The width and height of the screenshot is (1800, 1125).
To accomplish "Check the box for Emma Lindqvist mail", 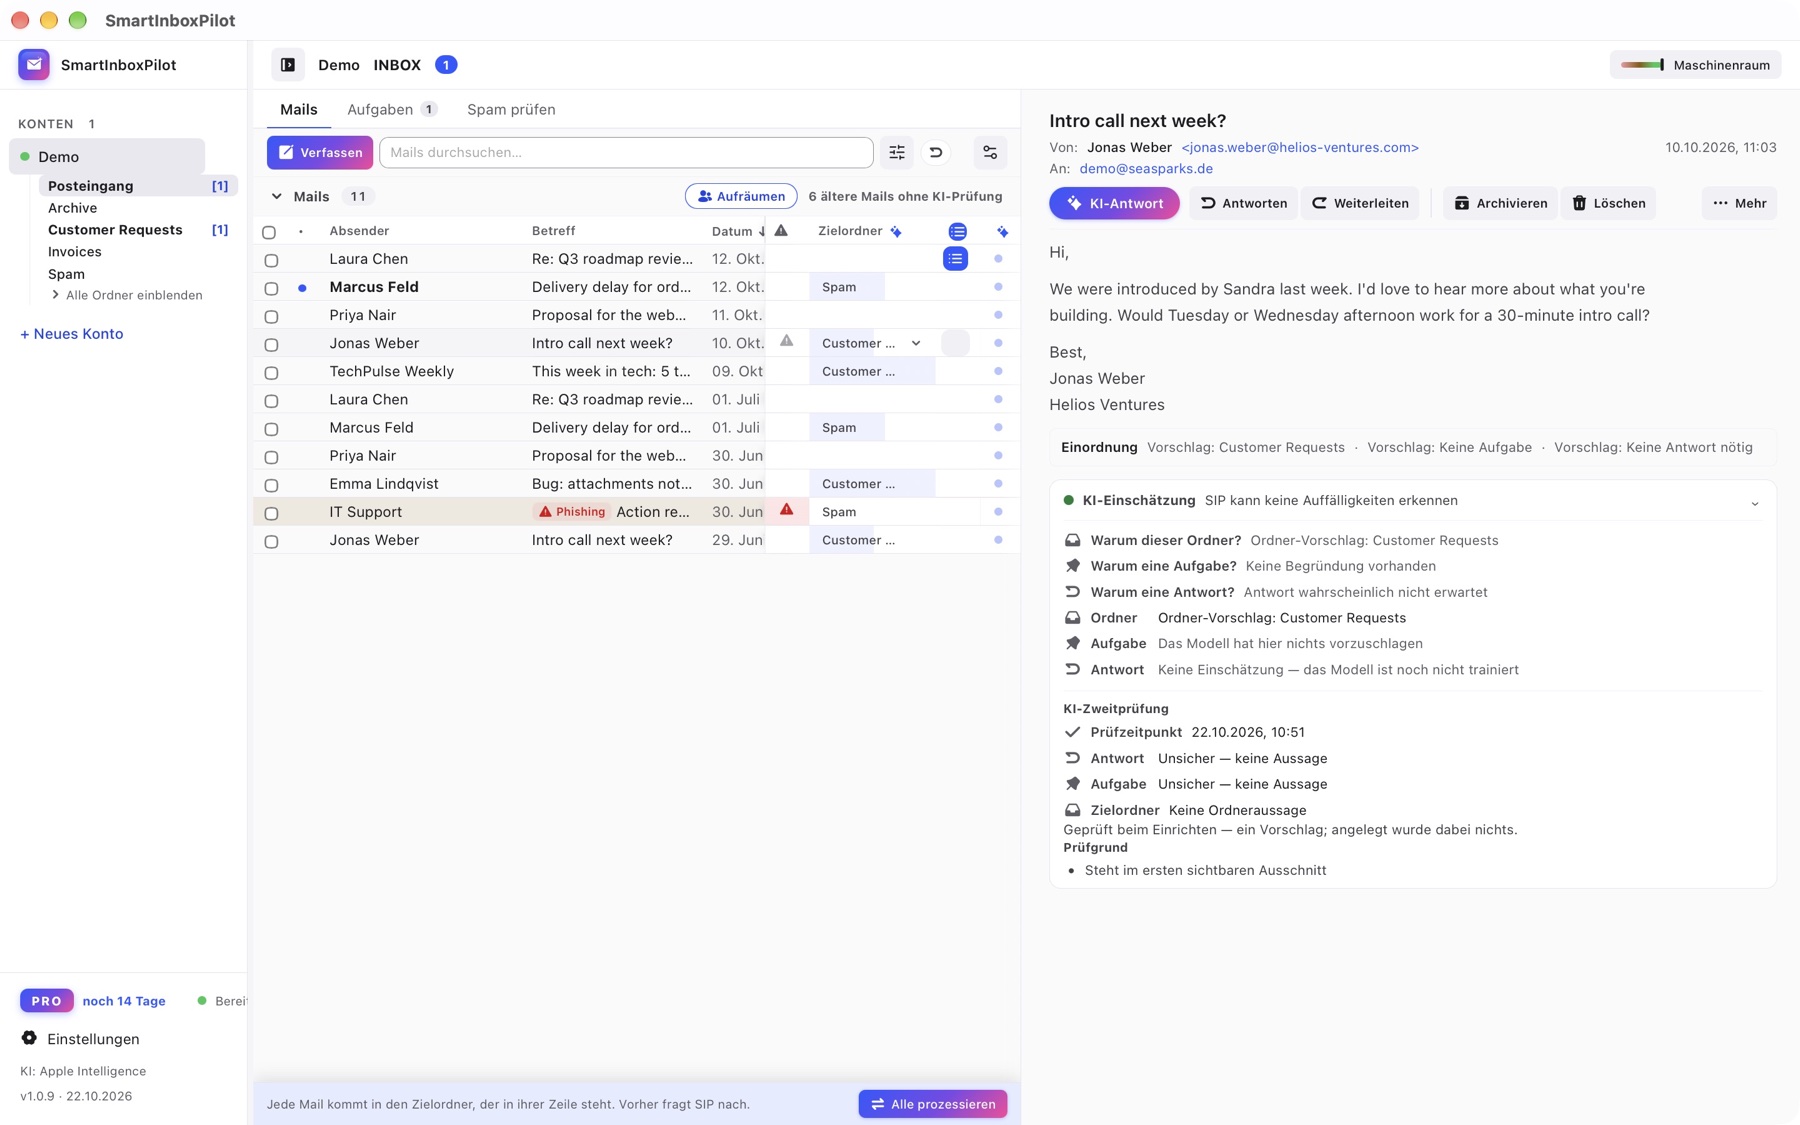I will (x=271, y=485).
